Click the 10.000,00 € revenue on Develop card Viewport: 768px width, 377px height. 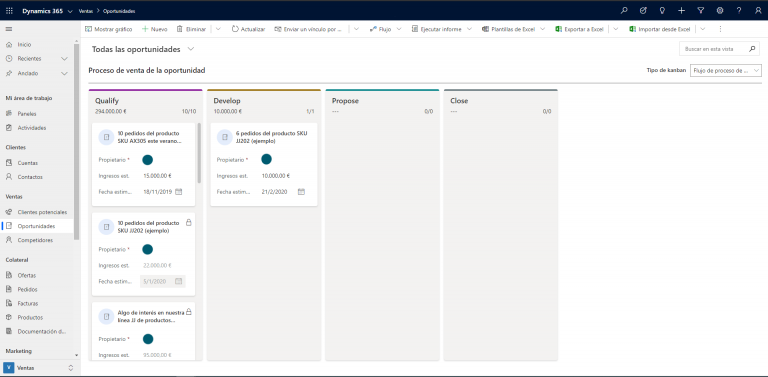tap(276, 176)
